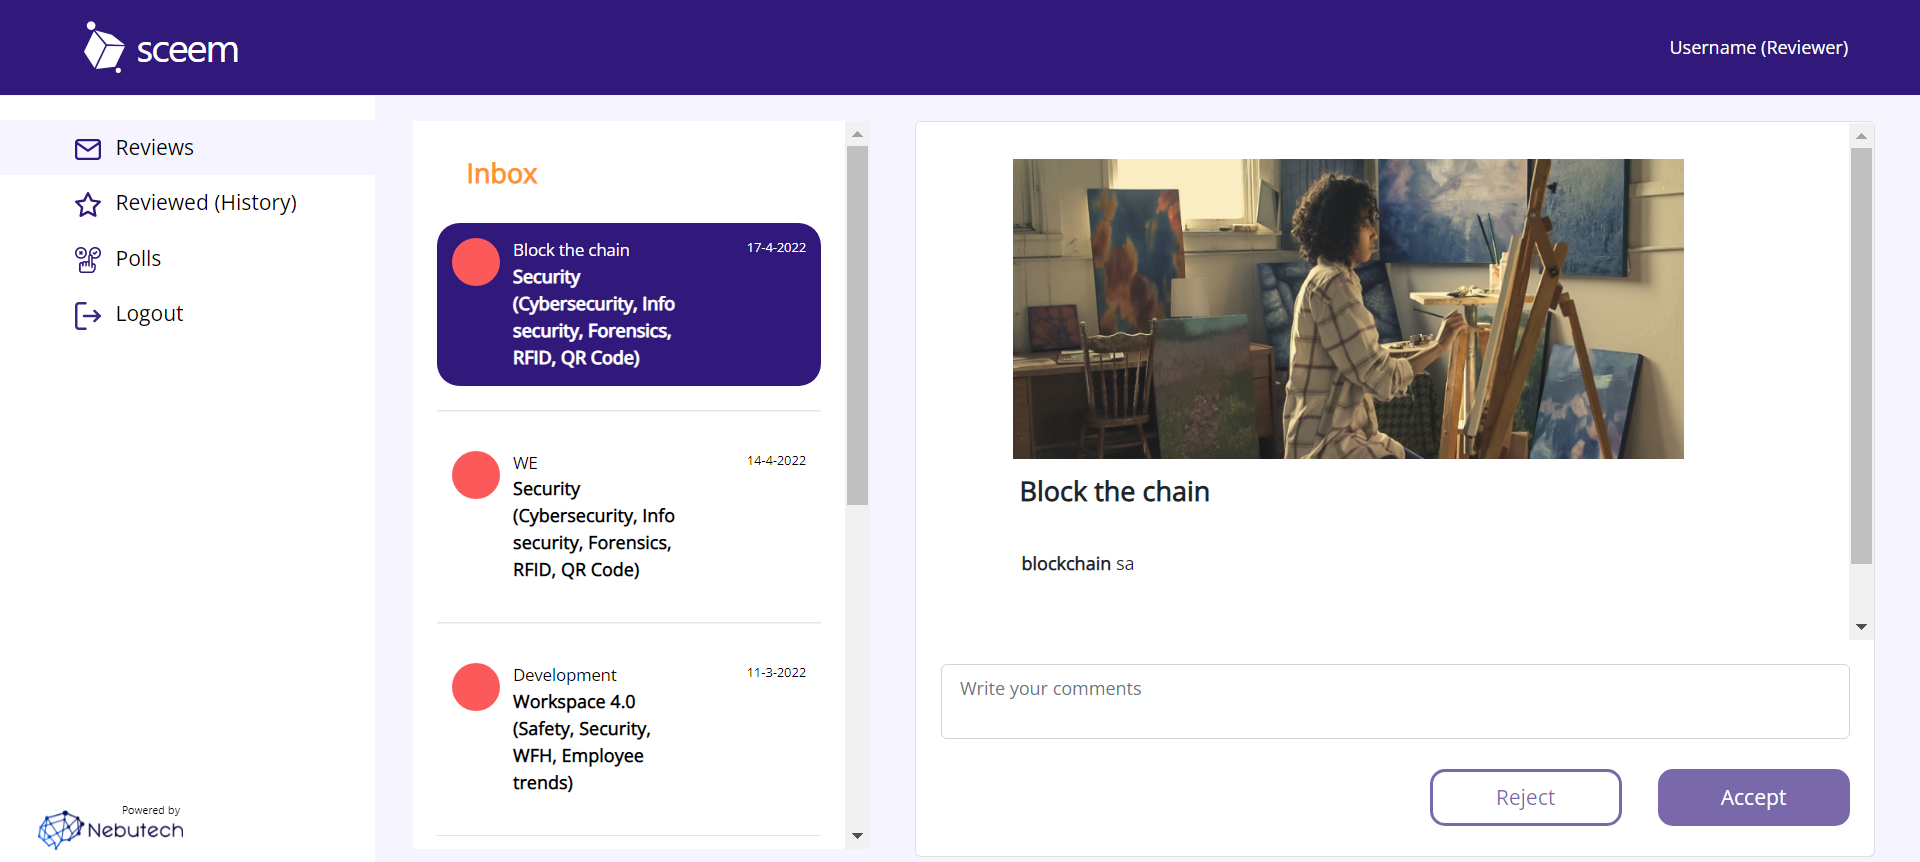Click red avatar of Block the chain item
1920x862 pixels.
[x=476, y=262]
